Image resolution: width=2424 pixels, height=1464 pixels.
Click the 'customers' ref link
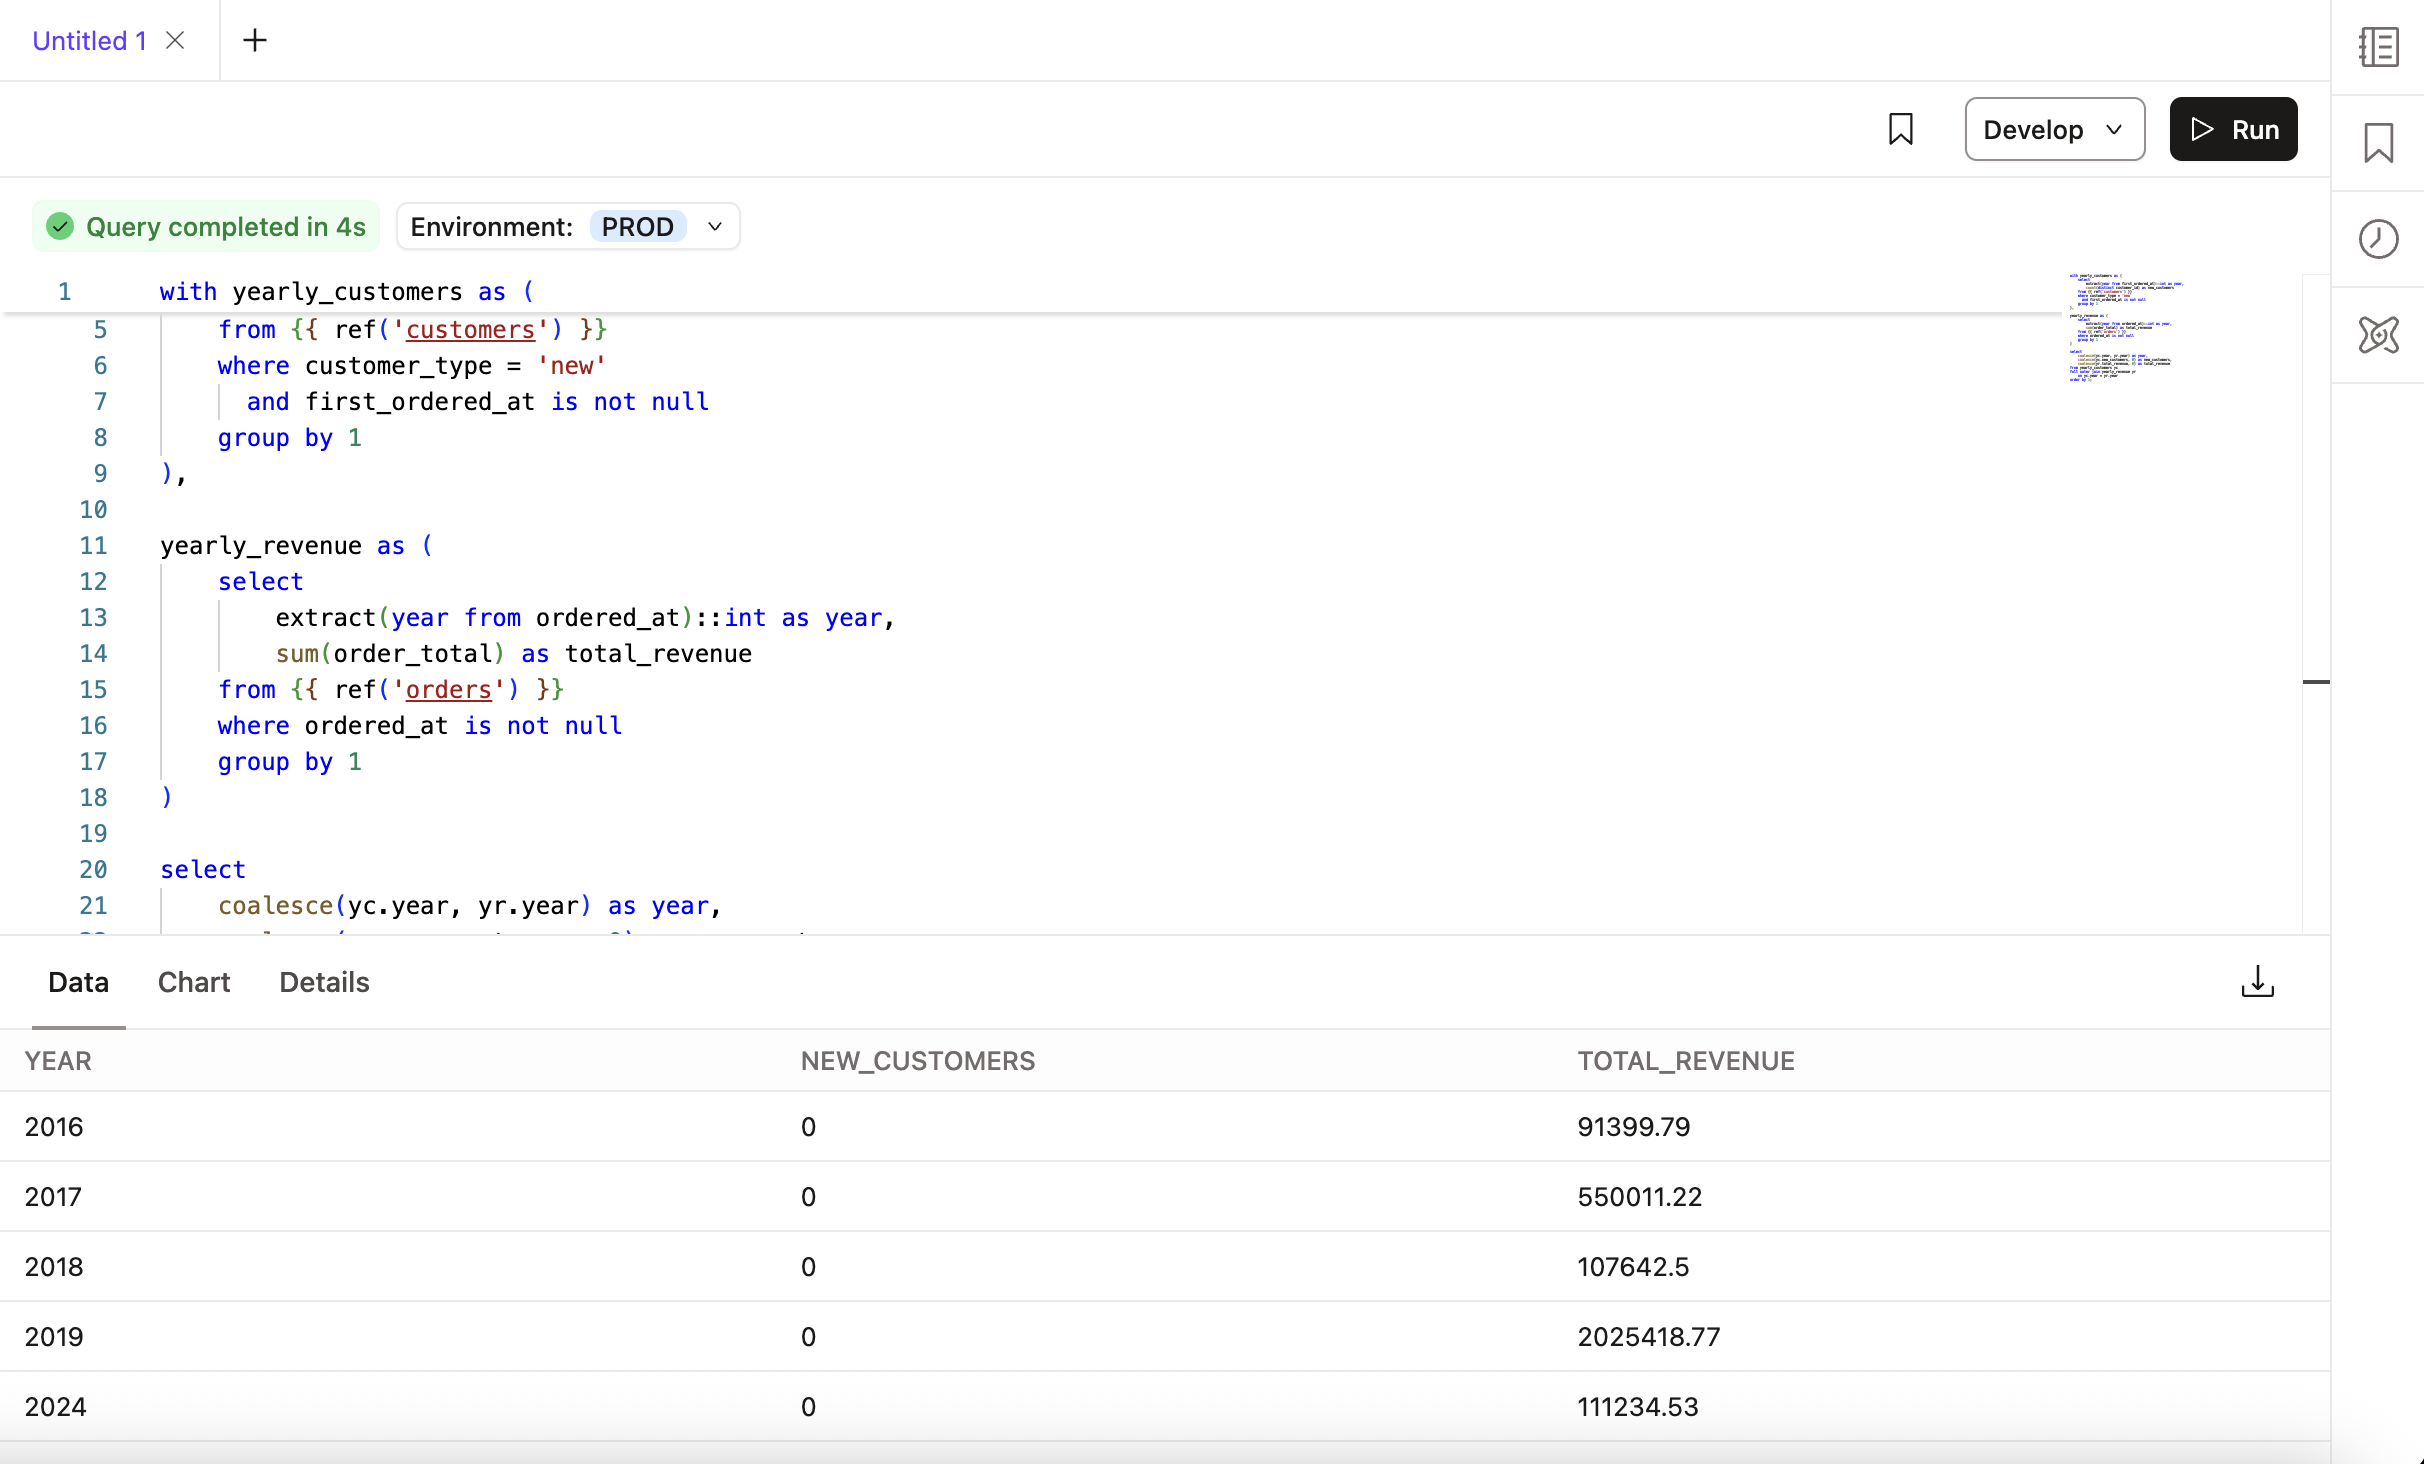point(470,330)
